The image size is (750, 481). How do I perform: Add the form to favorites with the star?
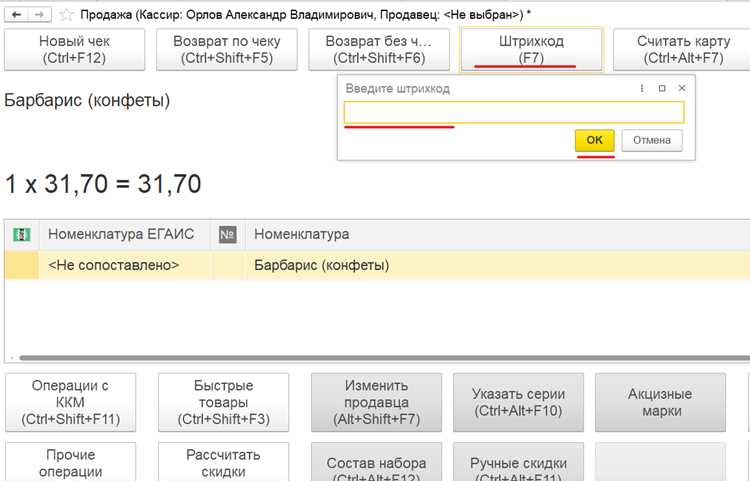(x=66, y=15)
